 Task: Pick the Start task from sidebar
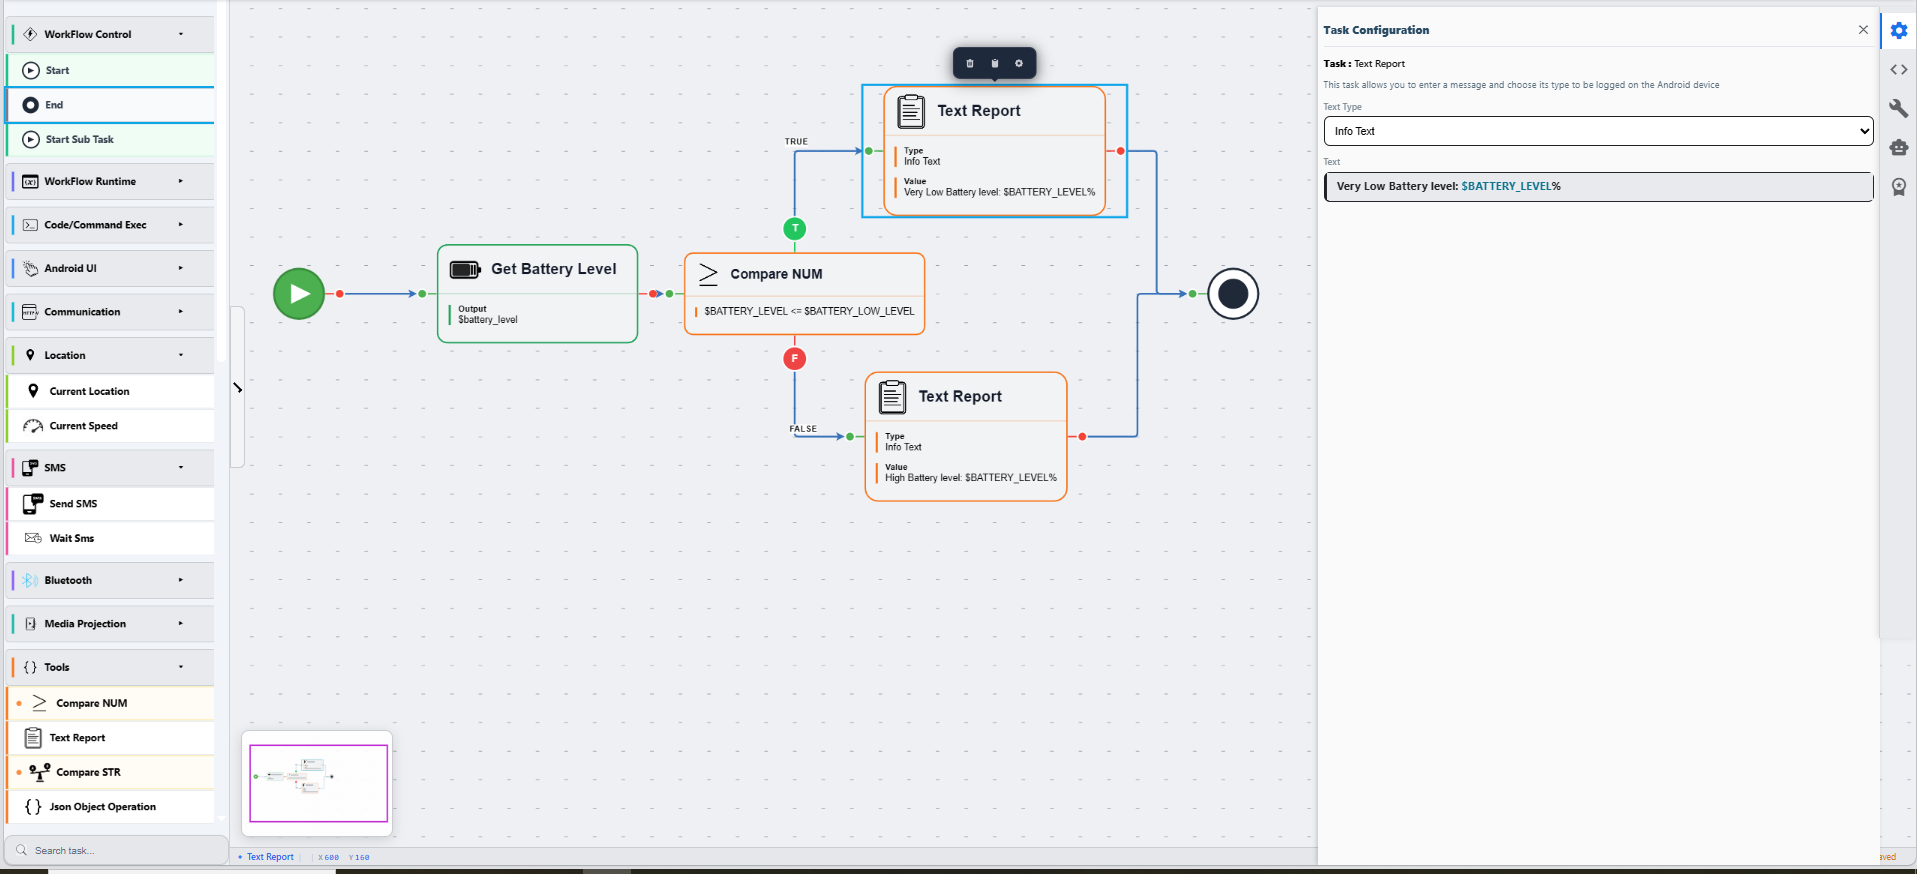[x=110, y=70]
